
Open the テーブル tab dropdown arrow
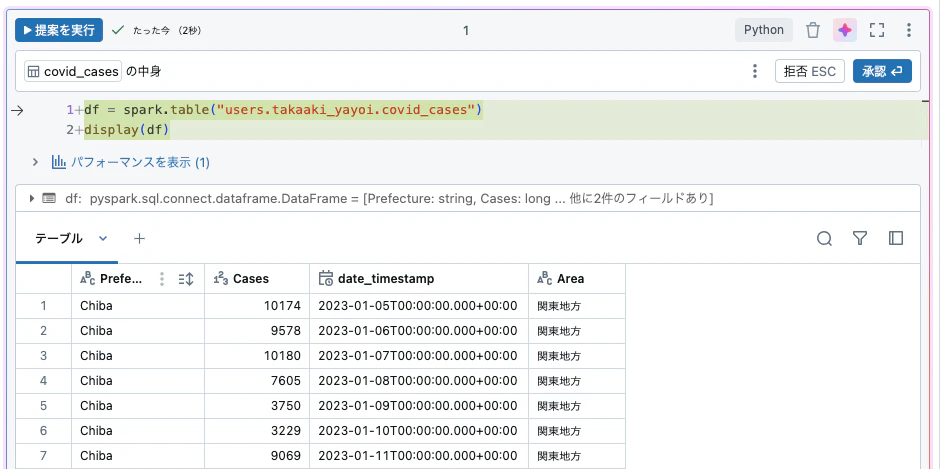coord(103,238)
